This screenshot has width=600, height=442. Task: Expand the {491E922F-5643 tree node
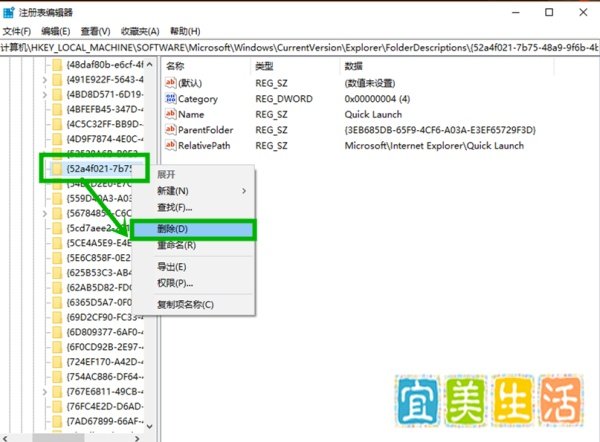pos(44,80)
